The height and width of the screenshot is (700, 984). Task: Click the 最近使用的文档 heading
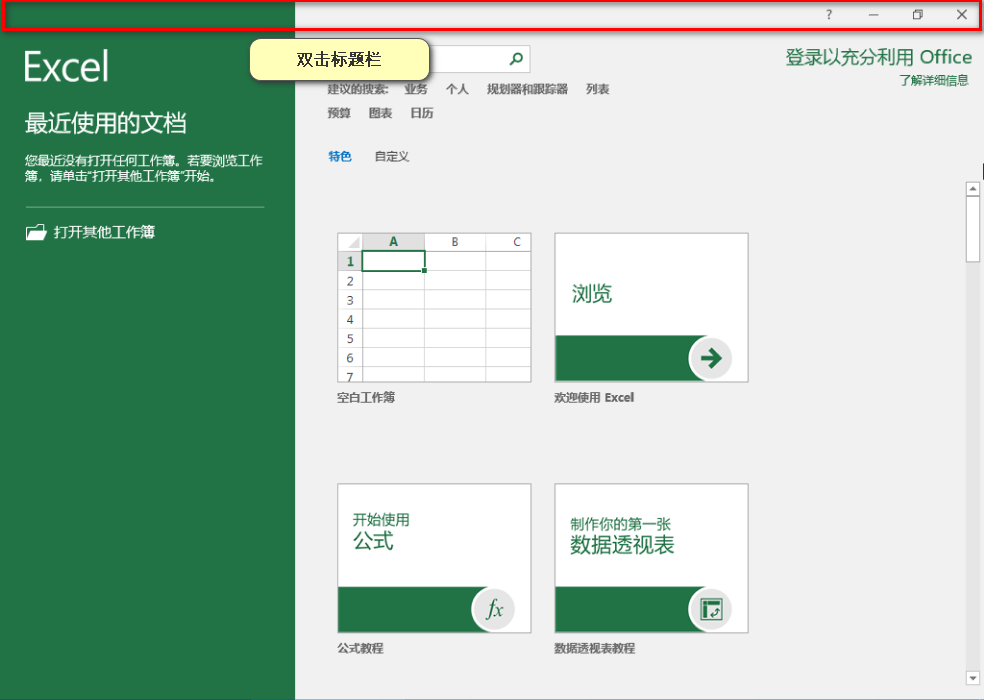(x=105, y=123)
